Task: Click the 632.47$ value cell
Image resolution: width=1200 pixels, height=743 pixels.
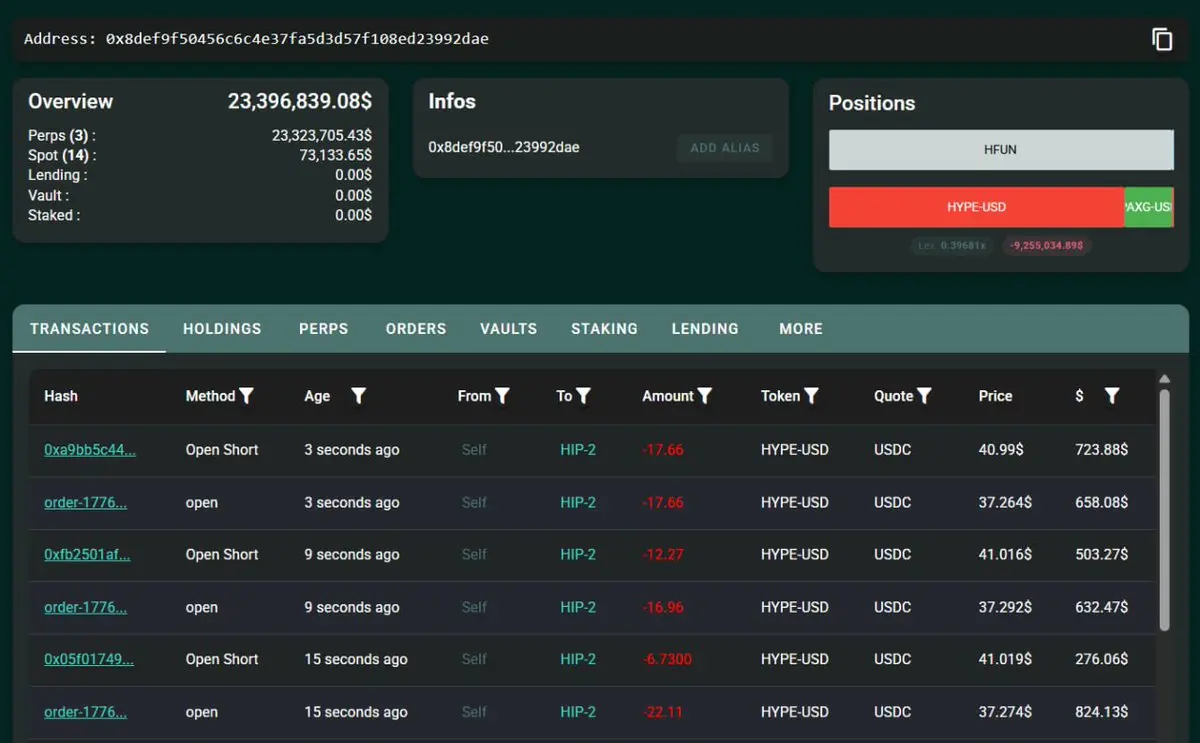Action: (x=1101, y=607)
